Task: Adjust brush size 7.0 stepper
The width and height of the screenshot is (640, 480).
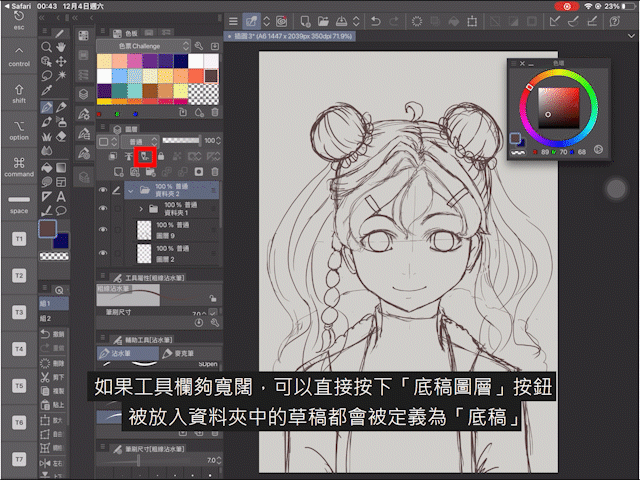Action: tap(219, 460)
